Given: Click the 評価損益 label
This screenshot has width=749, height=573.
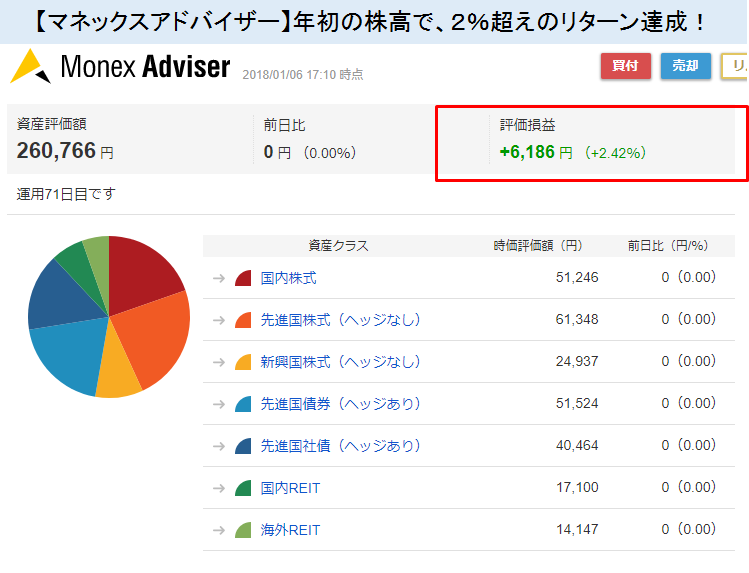Looking at the screenshot, I should 527,125.
